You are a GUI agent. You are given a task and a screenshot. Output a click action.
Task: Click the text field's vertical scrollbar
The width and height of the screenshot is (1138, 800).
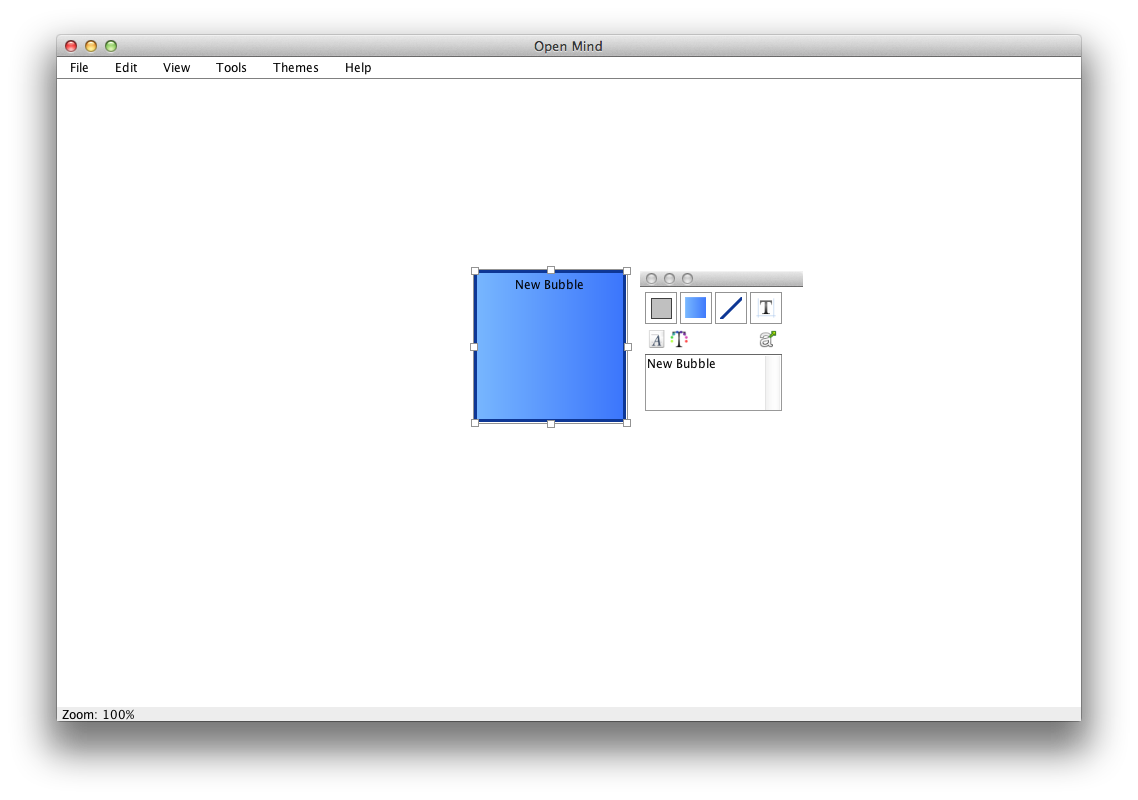(774, 383)
